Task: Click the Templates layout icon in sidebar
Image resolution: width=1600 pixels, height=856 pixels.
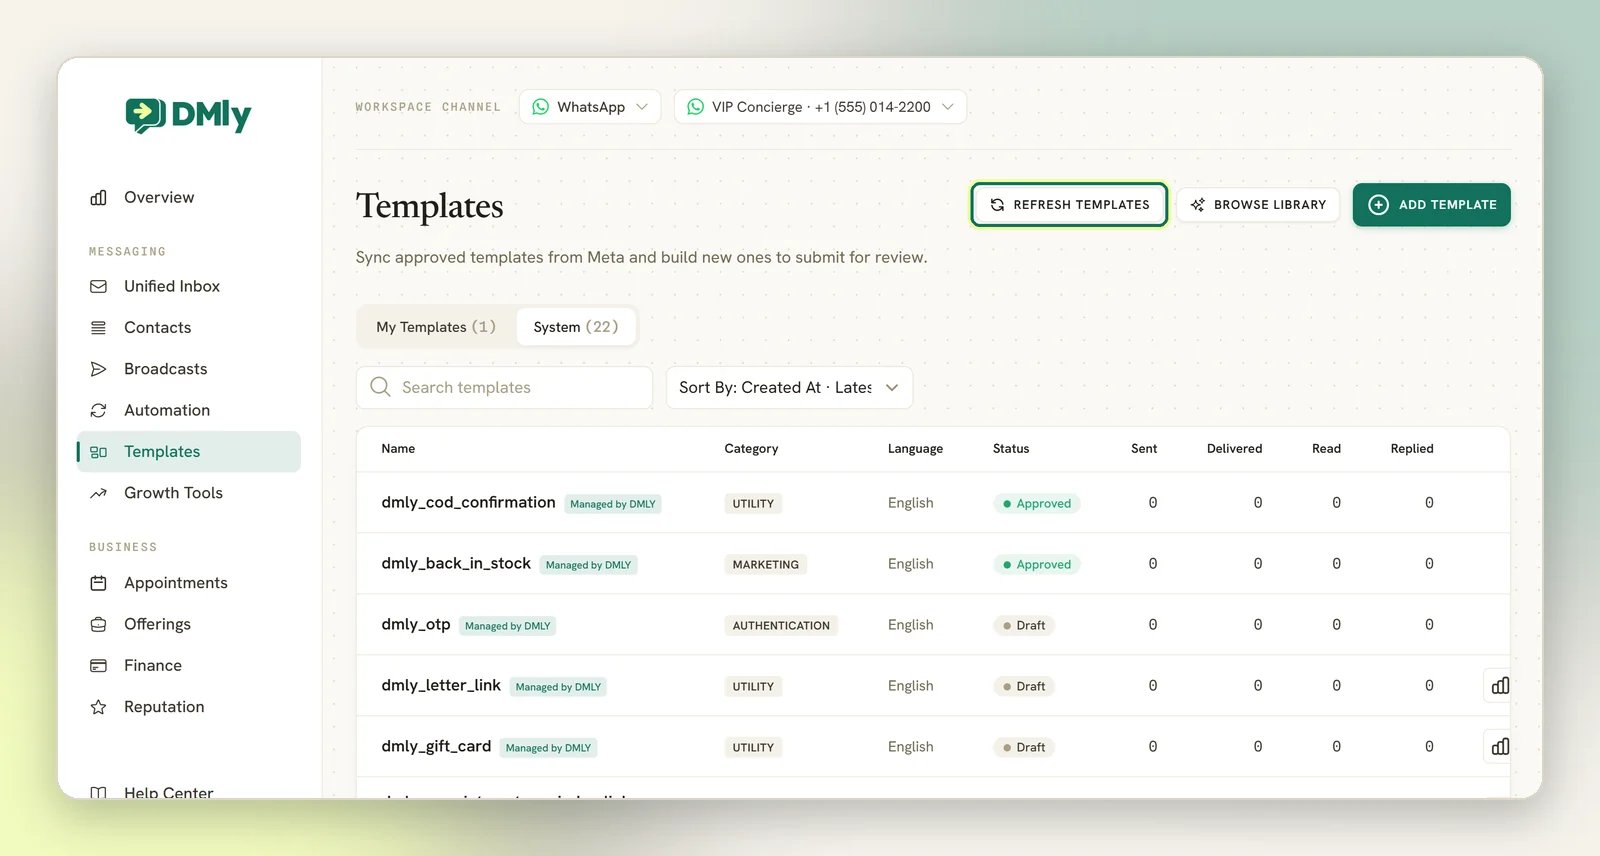Action: click(98, 452)
